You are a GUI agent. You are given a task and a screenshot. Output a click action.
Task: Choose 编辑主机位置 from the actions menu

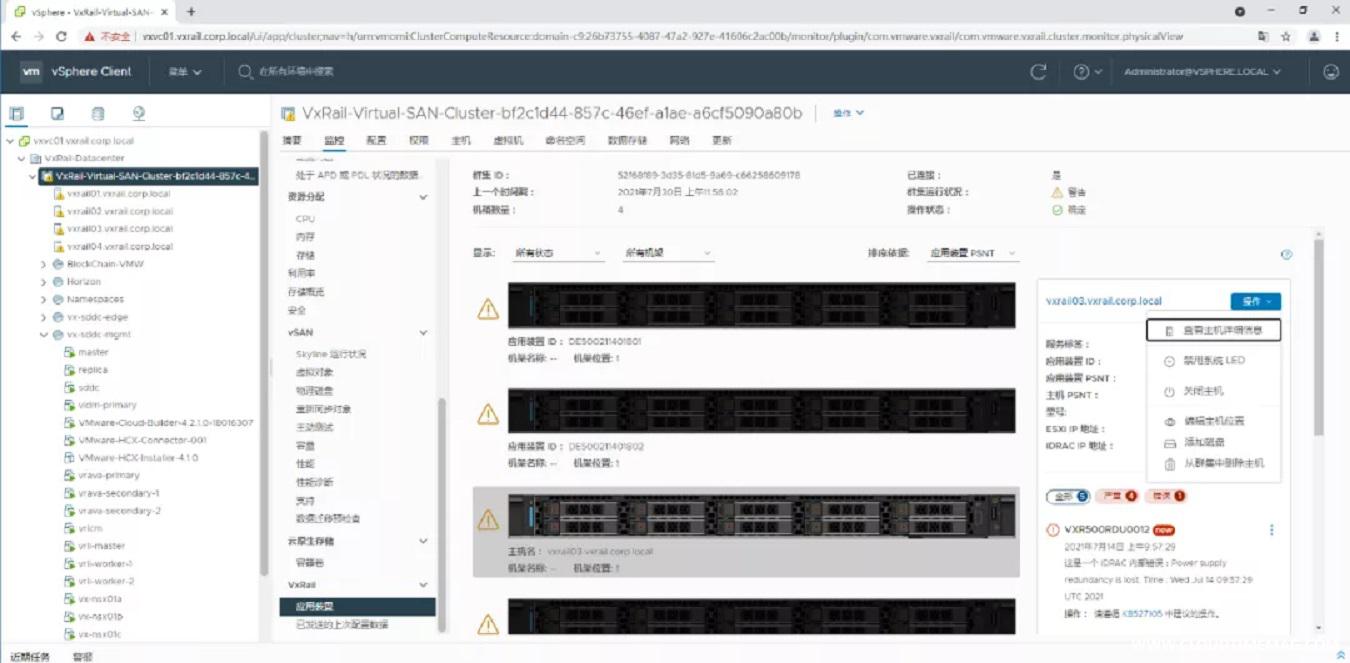point(1213,421)
